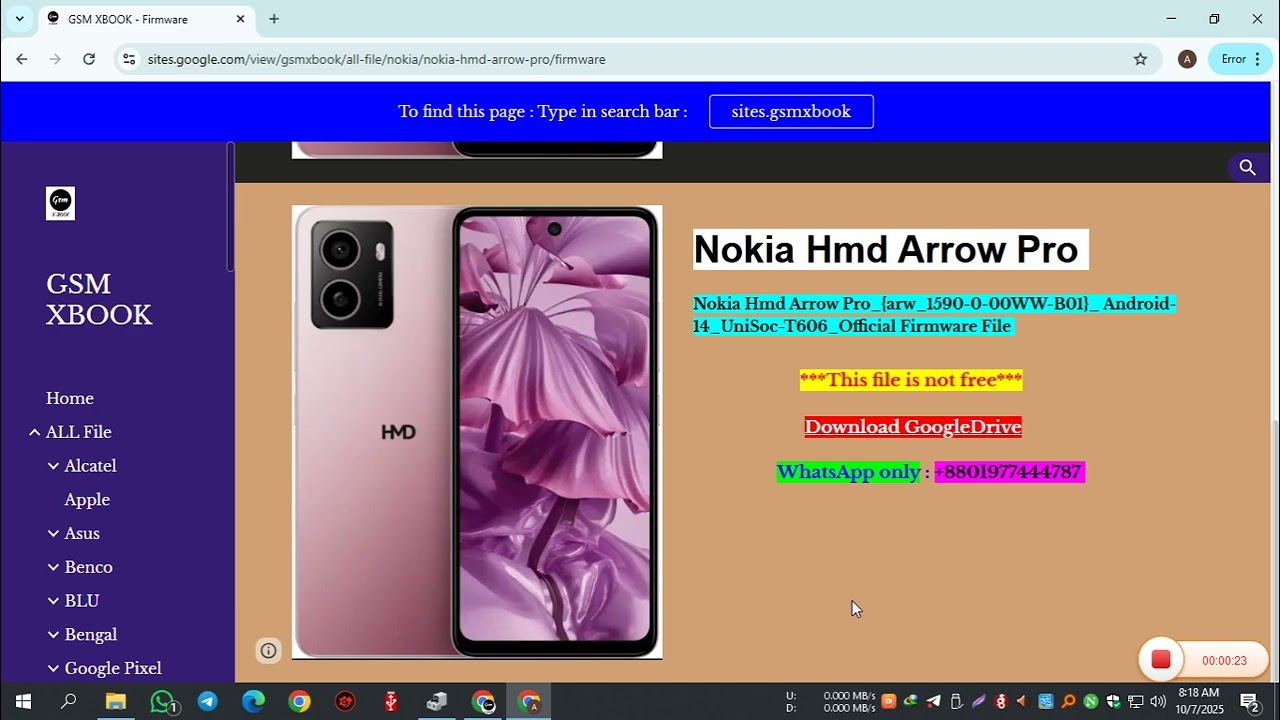The width and height of the screenshot is (1280, 720).
Task: Open the volume speaker tray icon
Action: point(1158,702)
